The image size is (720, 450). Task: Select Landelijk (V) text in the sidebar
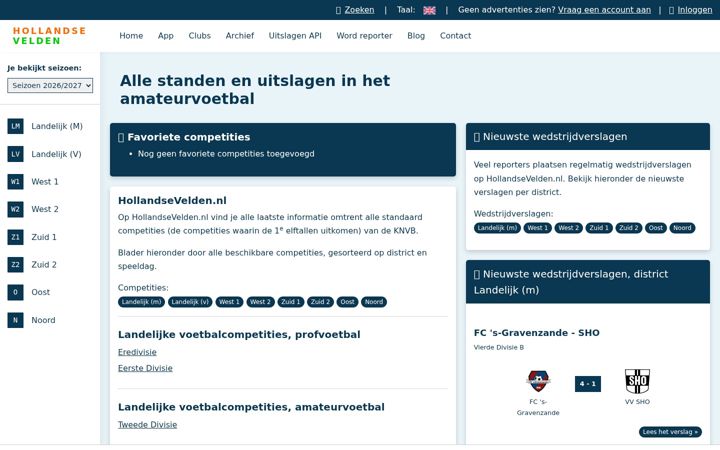pos(56,154)
